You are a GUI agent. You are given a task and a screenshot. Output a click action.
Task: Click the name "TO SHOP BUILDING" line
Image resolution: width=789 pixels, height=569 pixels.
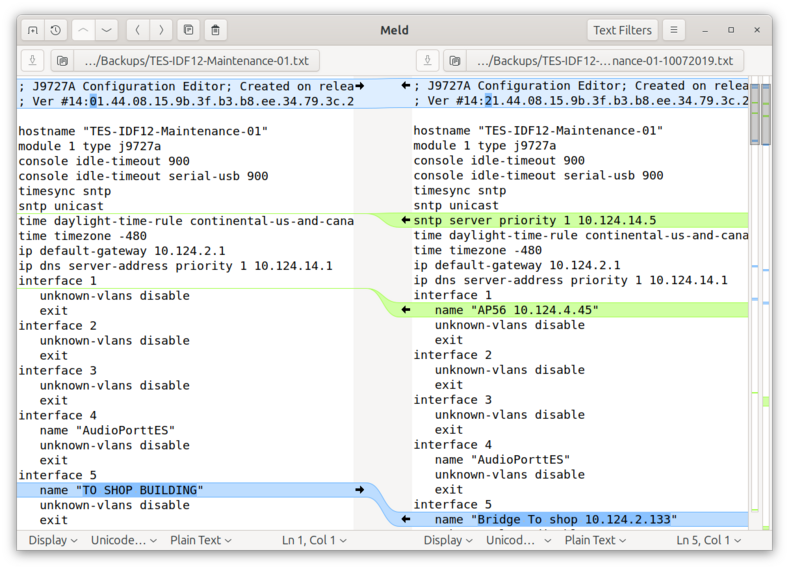pos(186,490)
